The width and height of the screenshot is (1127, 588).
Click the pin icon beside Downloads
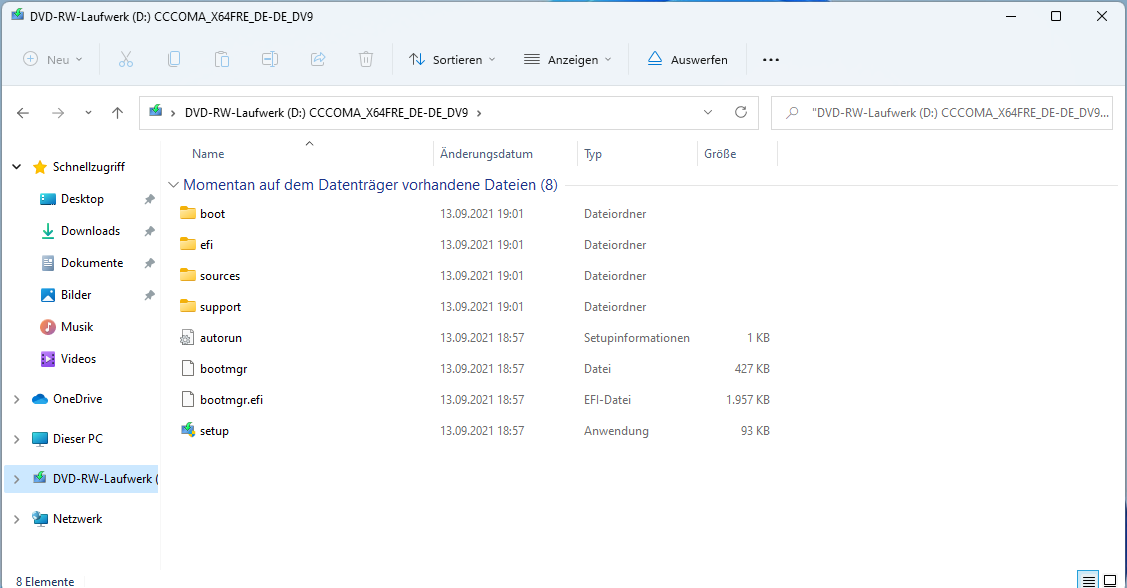(x=150, y=231)
